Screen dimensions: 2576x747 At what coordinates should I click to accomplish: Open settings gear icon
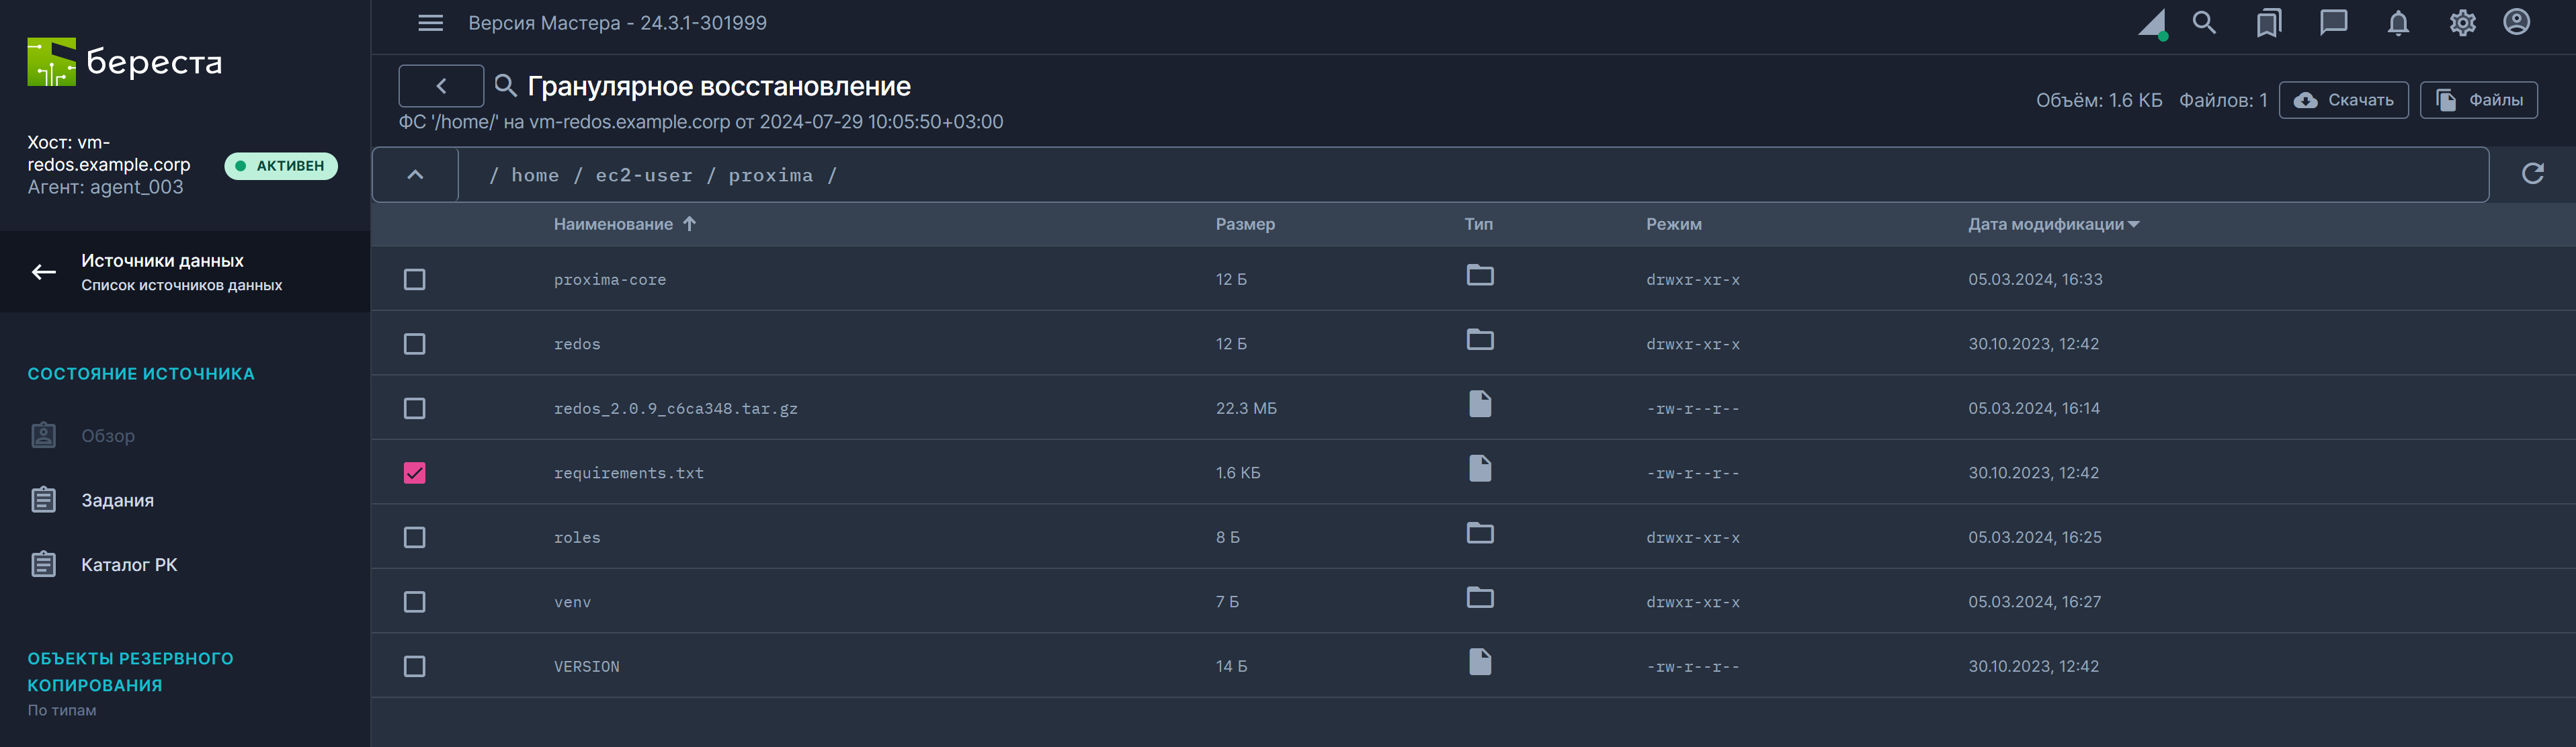tap(2462, 23)
